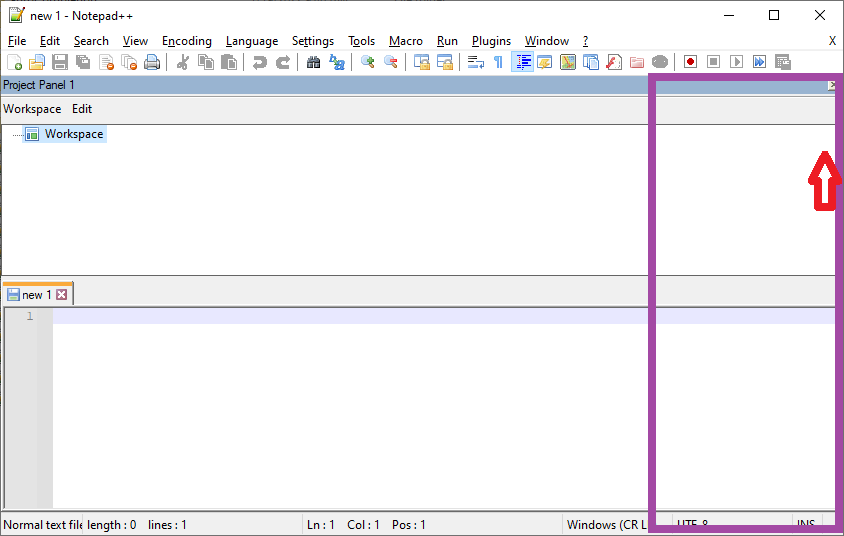Open the Plugins menu
This screenshot has width=844, height=536.
491,41
